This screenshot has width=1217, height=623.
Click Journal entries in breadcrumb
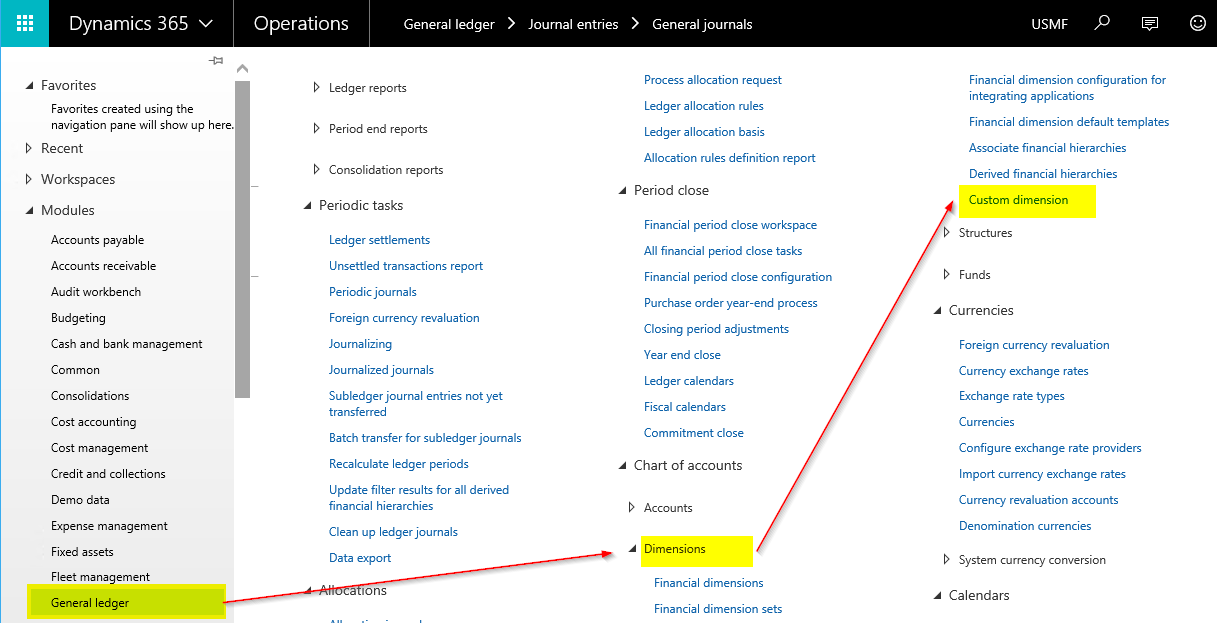click(x=573, y=24)
